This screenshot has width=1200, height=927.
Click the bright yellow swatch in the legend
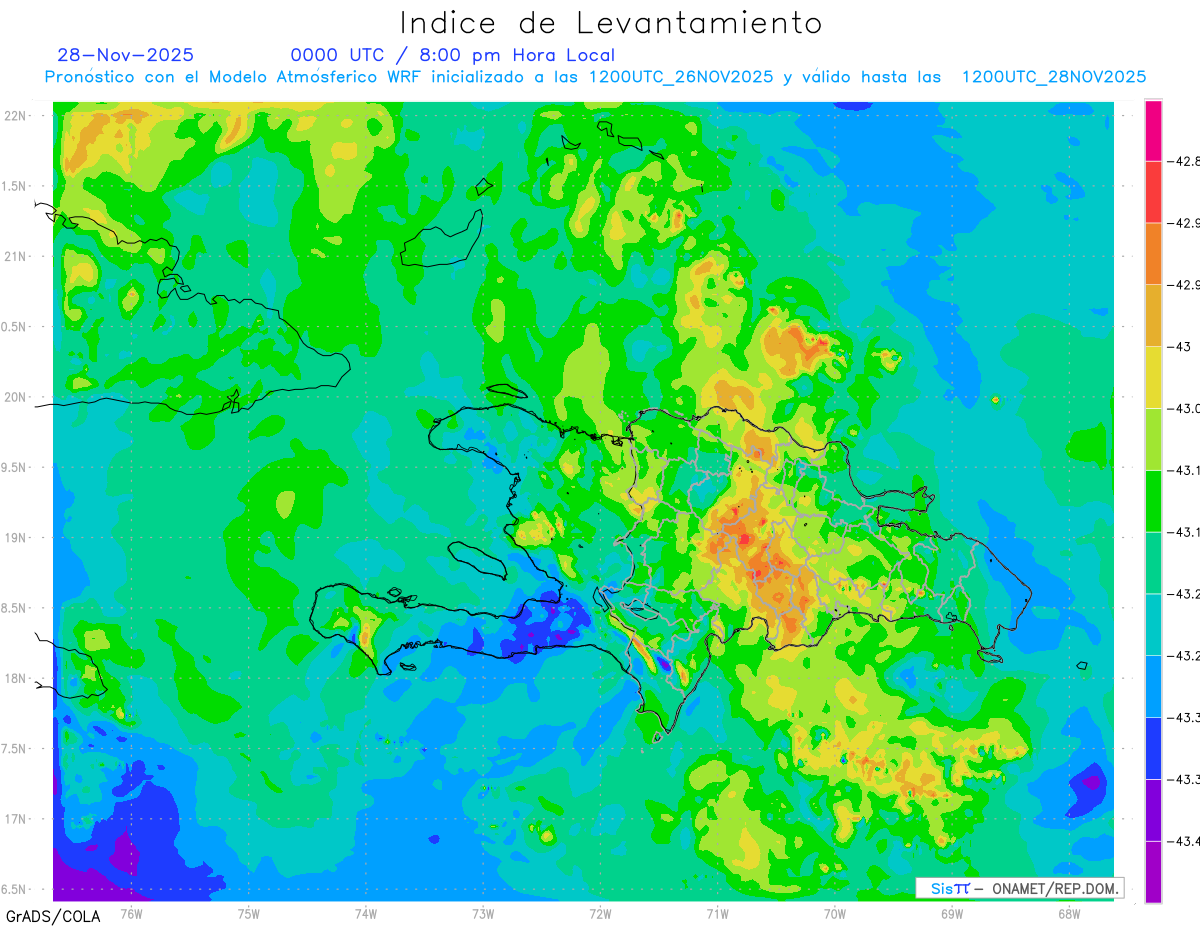click(1153, 377)
